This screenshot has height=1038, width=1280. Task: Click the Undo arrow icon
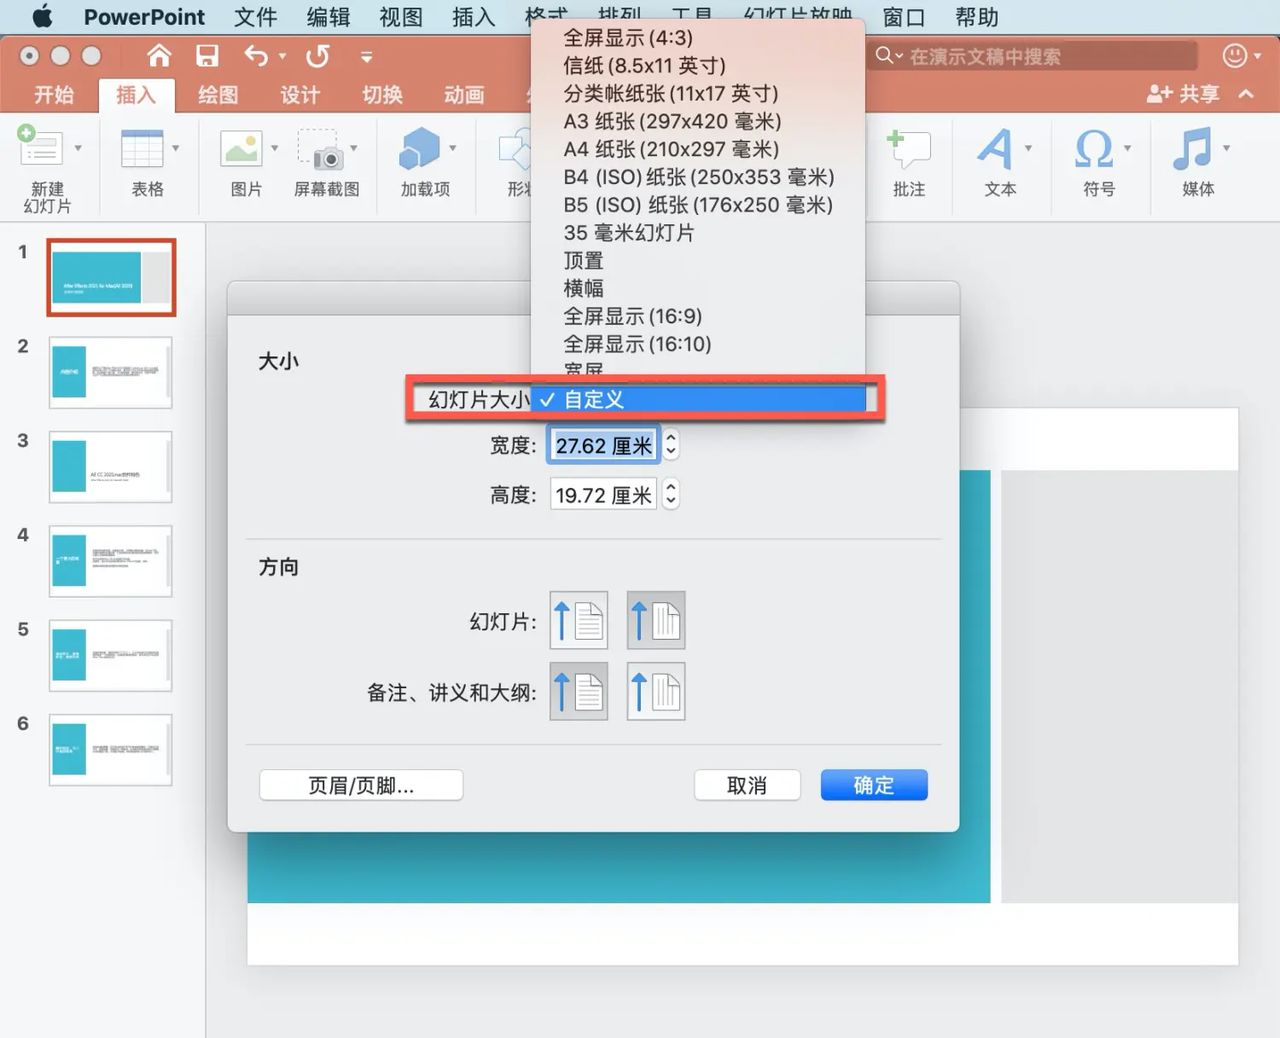(x=257, y=56)
